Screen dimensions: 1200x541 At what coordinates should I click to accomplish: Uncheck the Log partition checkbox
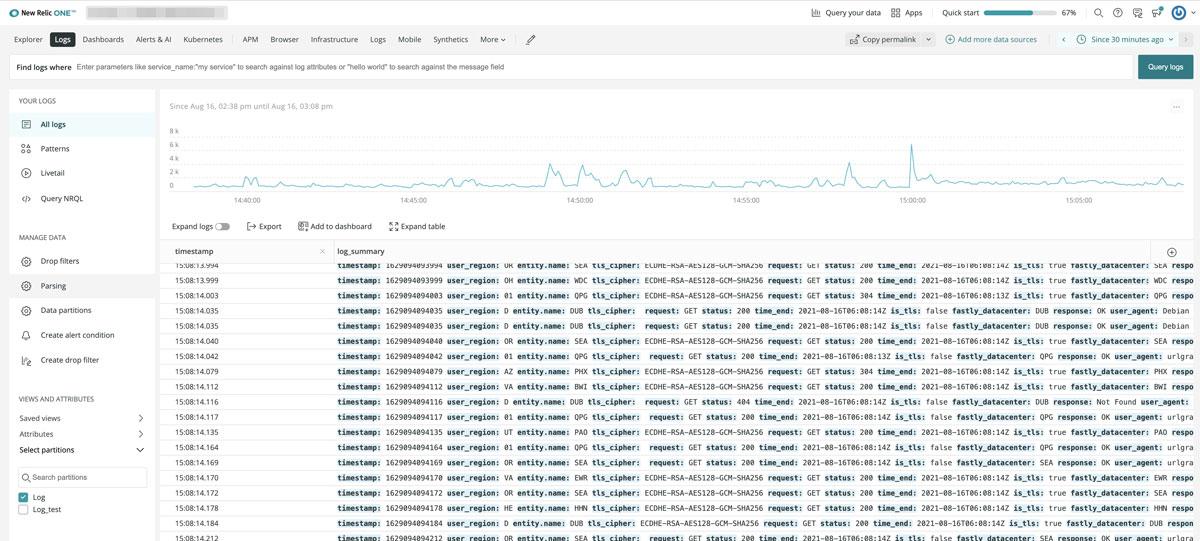24,497
